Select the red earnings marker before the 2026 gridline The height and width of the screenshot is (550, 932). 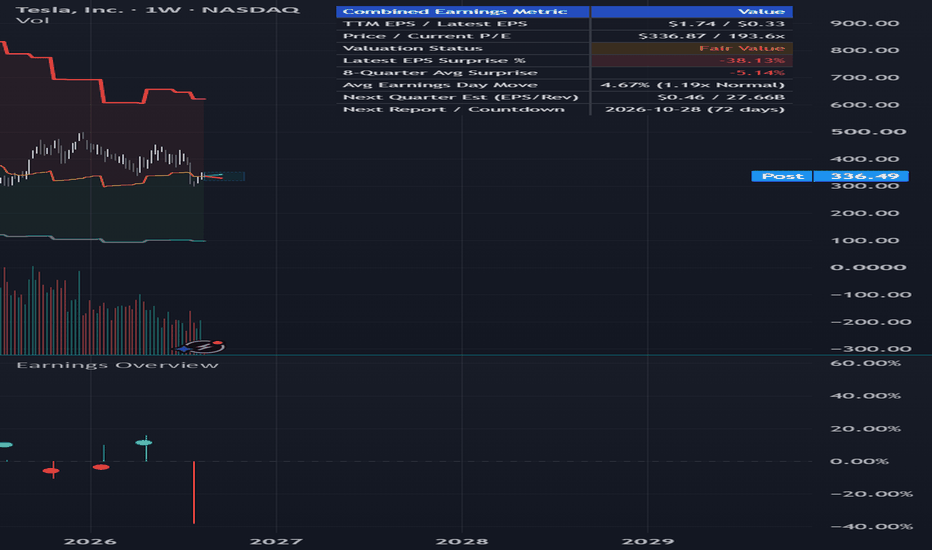51,471
